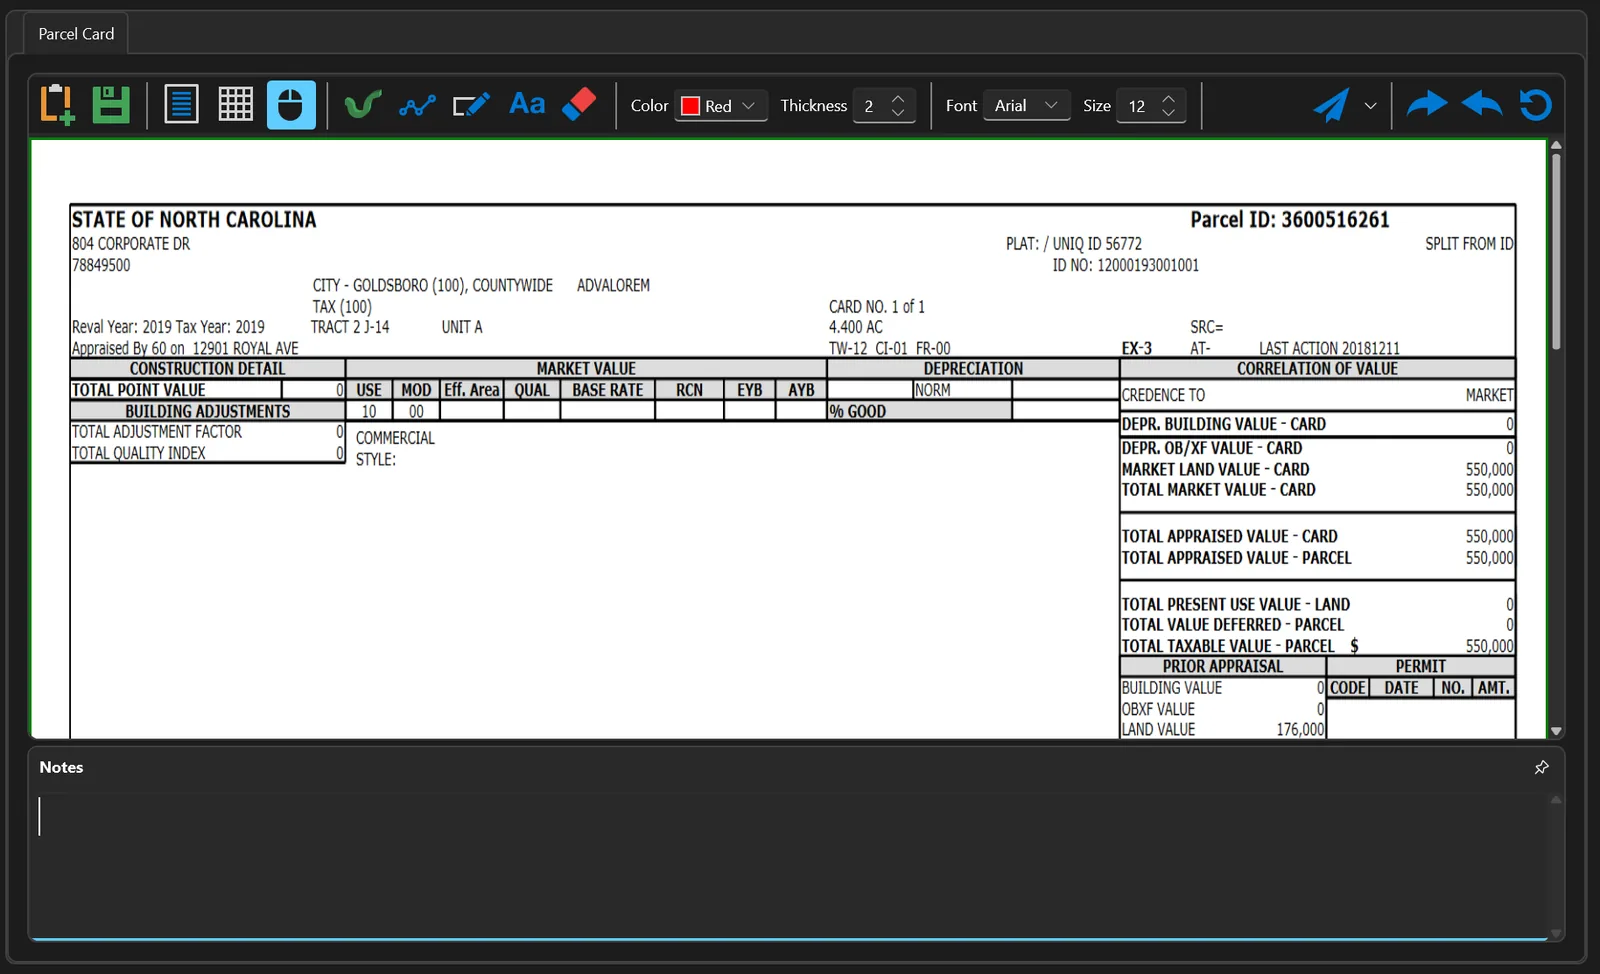Click the Notes panel scrollbar

[1555, 866]
